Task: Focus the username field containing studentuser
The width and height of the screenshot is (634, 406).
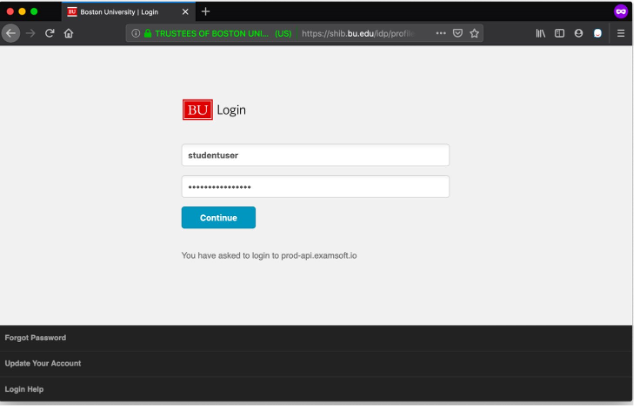Action: [315, 155]
